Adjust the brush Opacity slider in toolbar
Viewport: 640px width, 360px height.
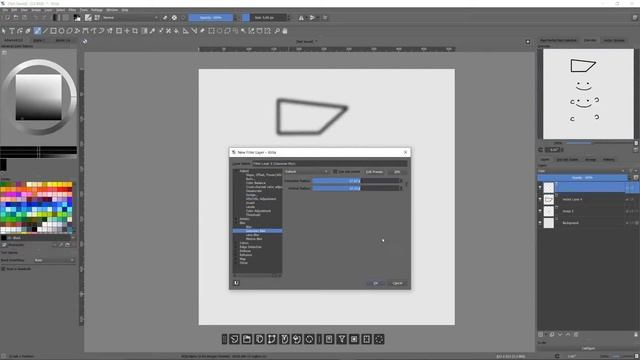pyautogui.click(x=211, y=18)
